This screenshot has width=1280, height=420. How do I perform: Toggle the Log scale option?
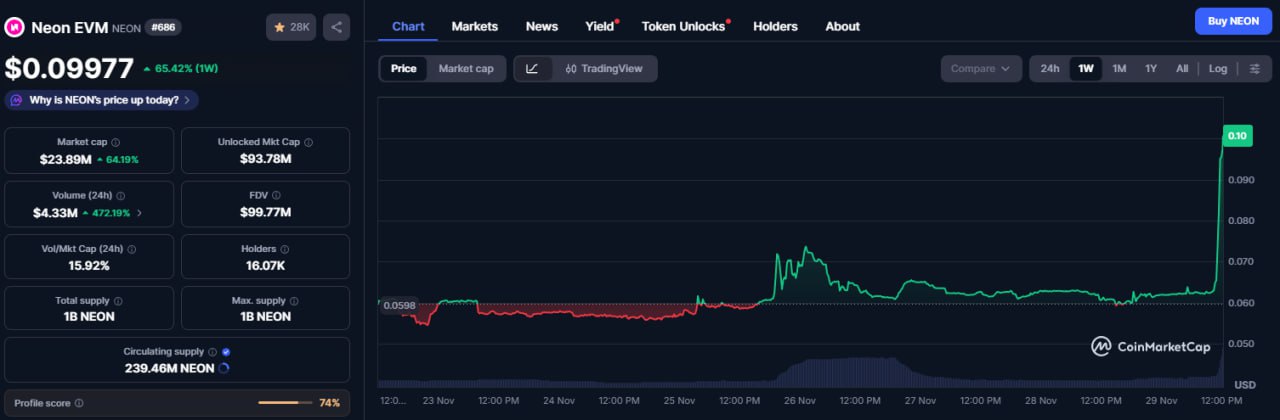1217,68
